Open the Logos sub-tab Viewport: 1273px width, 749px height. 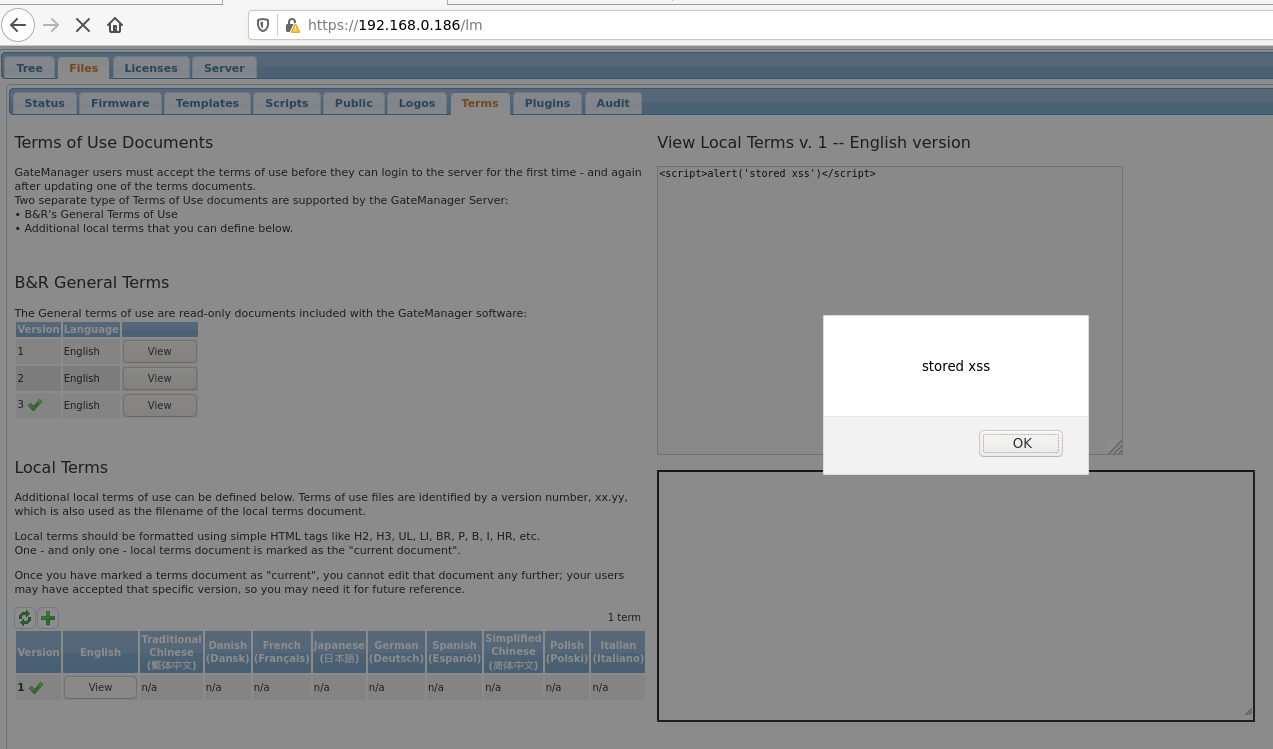[417, 103]
